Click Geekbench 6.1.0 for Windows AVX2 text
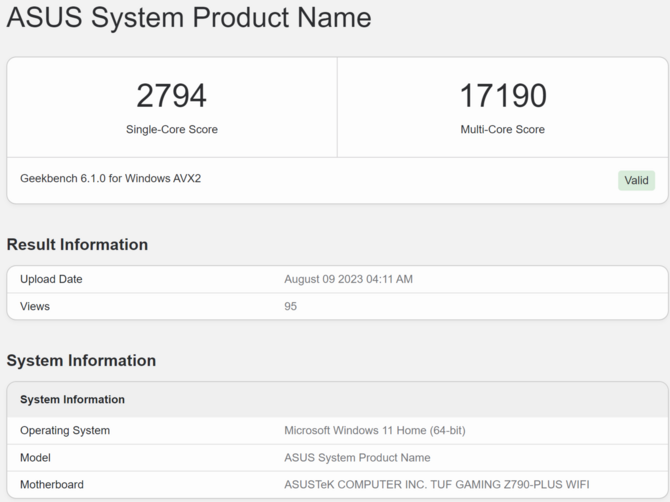The height and width of the screenshot is (502, 670). [x=110, y=178]
